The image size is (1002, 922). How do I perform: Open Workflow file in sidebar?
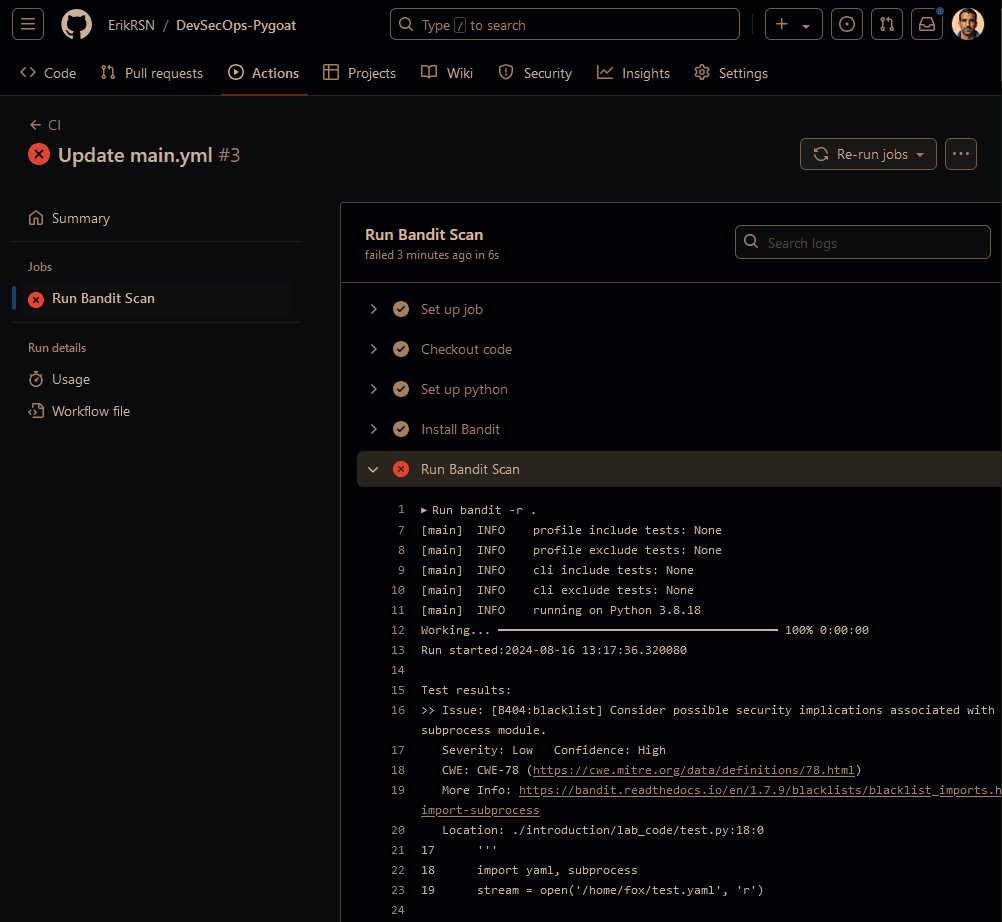point(91,411)
